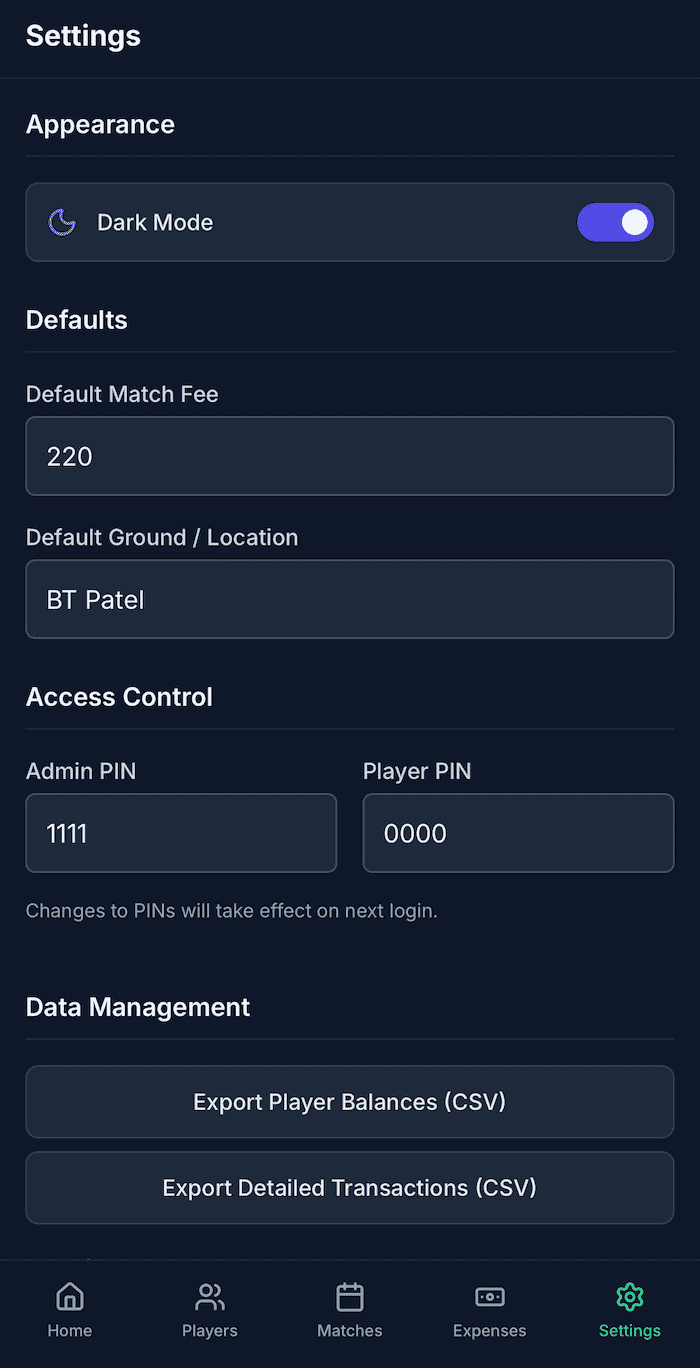Click the Default Ground / Location field

(350, 599)
